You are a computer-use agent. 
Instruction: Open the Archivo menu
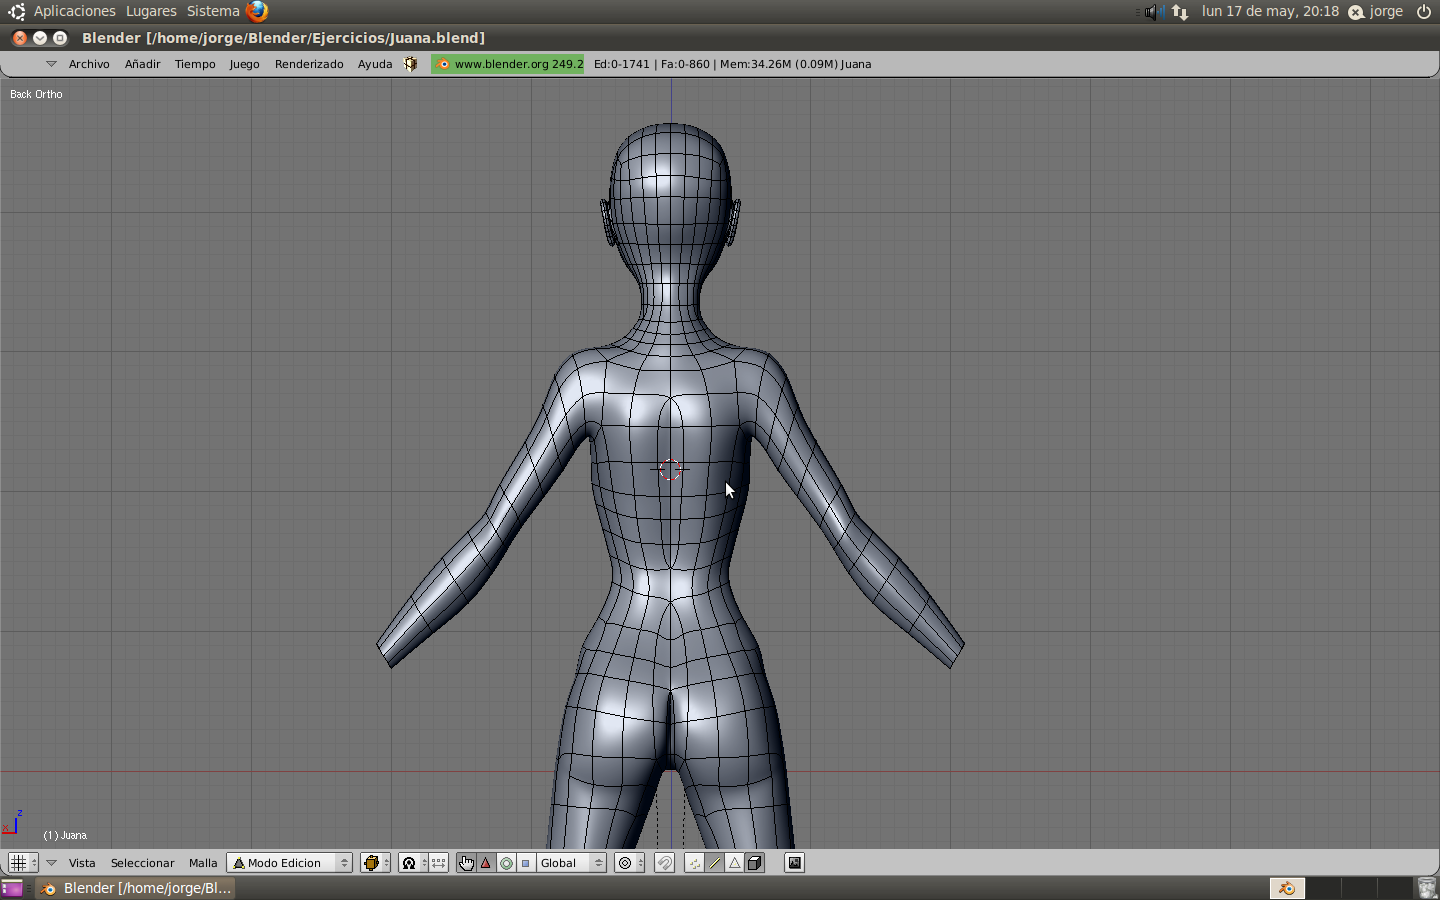pos(89,64)
